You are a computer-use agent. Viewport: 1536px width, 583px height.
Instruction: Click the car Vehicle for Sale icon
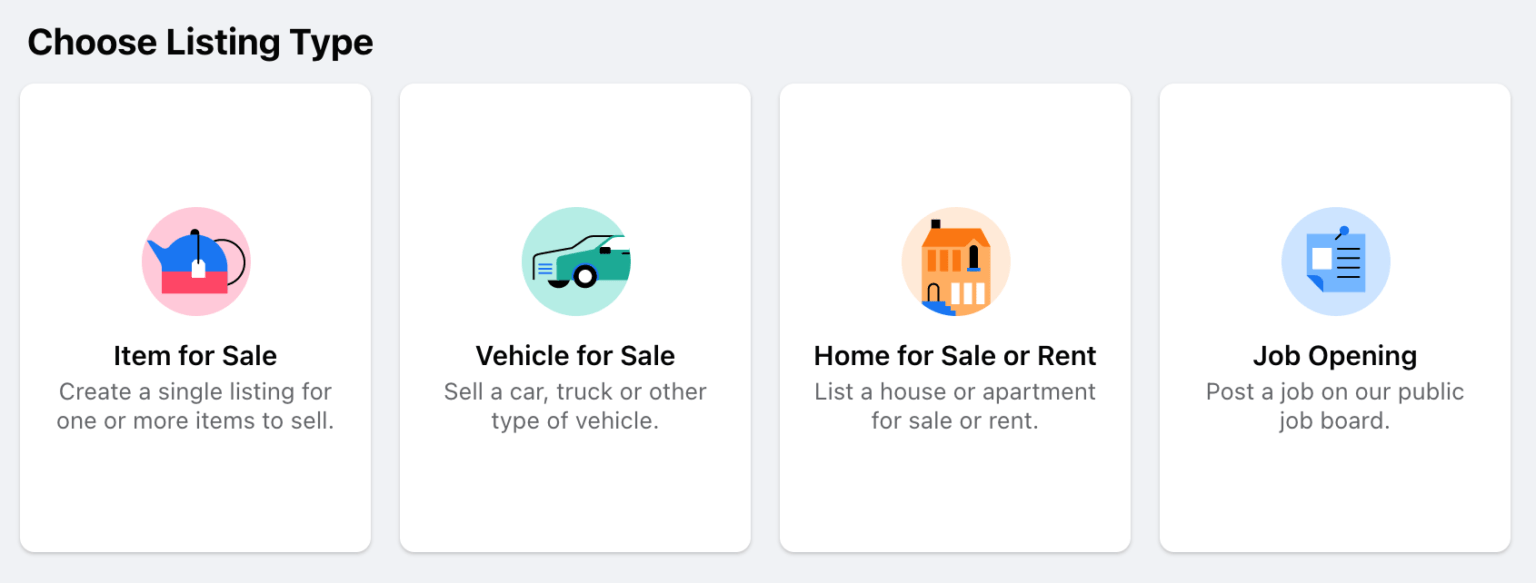[575, 261]
